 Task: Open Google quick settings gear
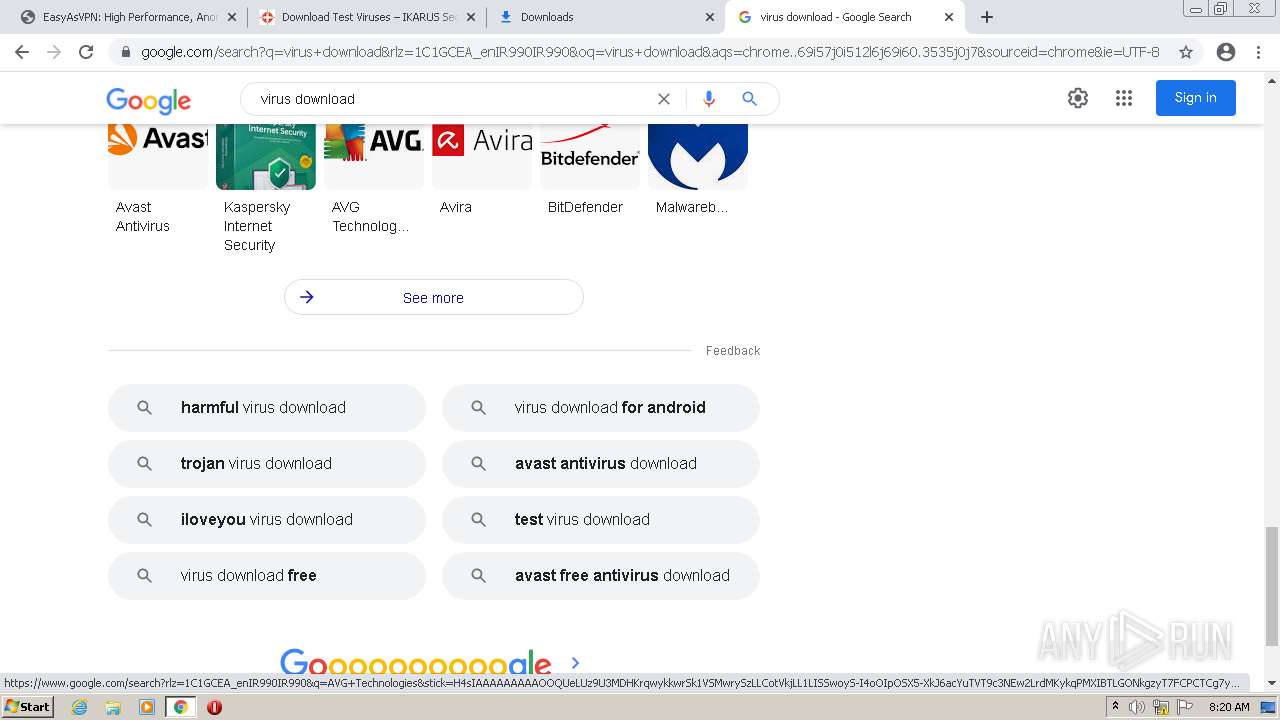click(x=1077, y=98)
